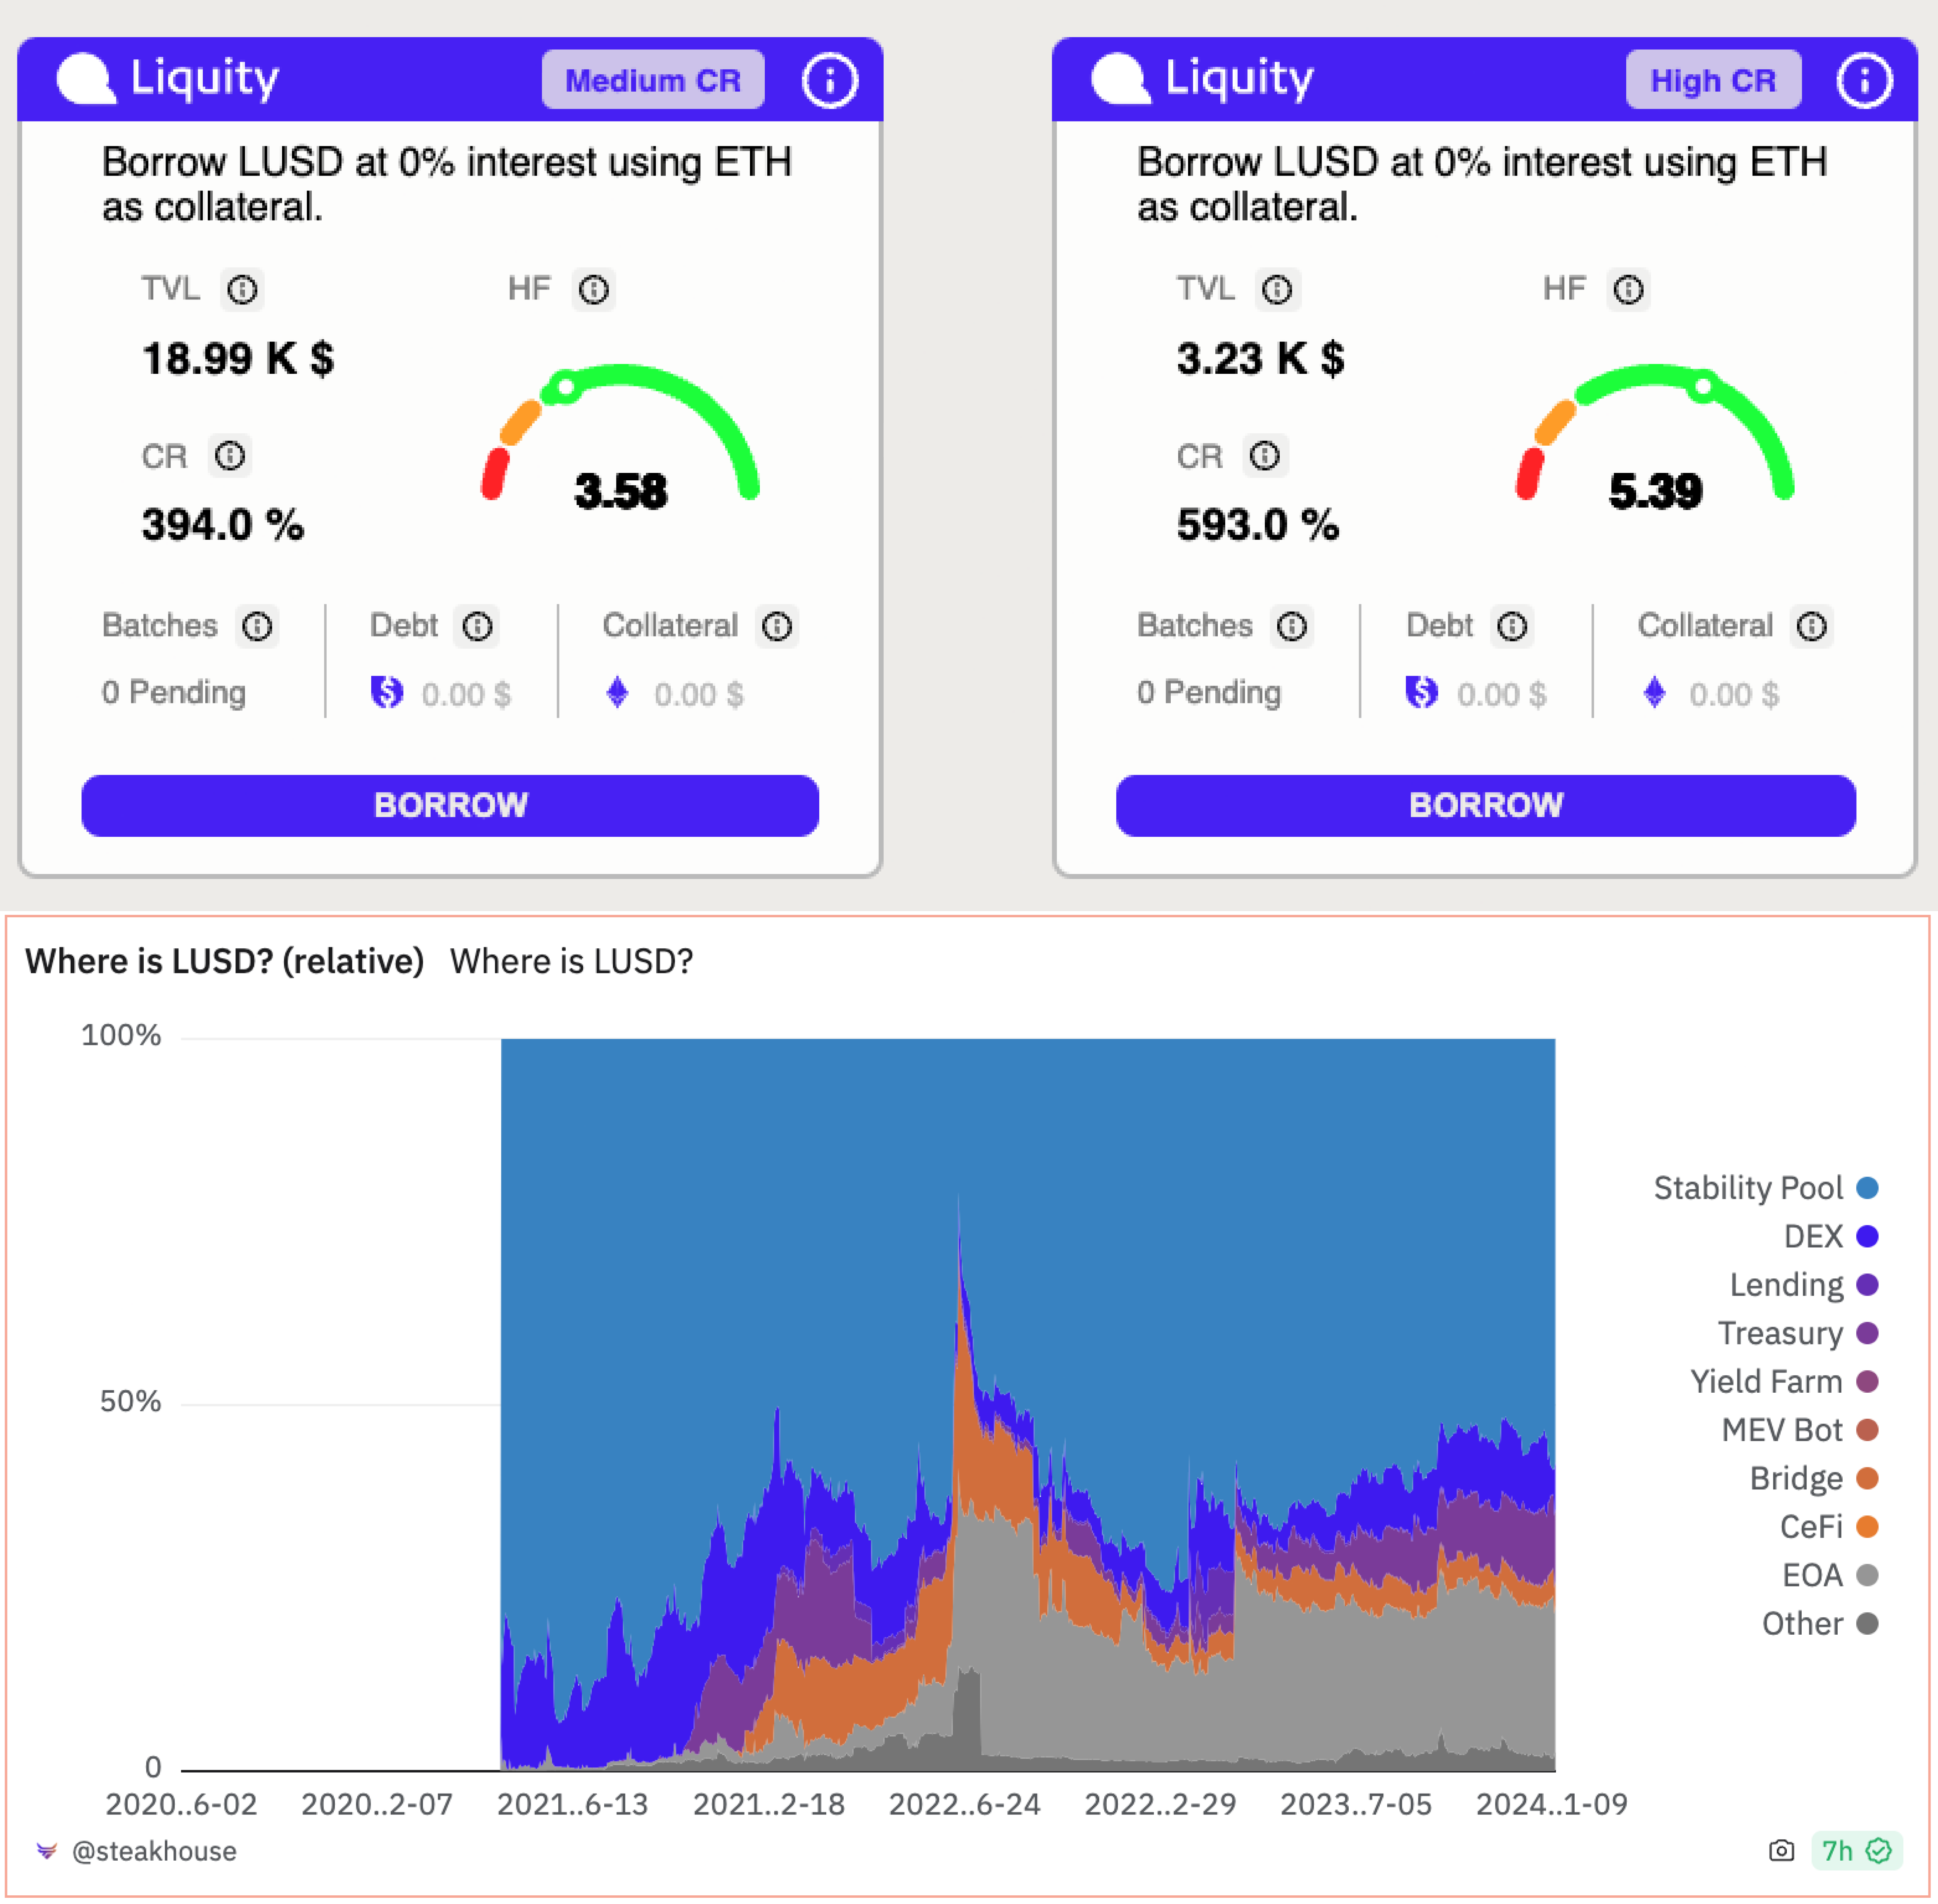Click Debt info icon in Medium CR card

coord(477,627)
